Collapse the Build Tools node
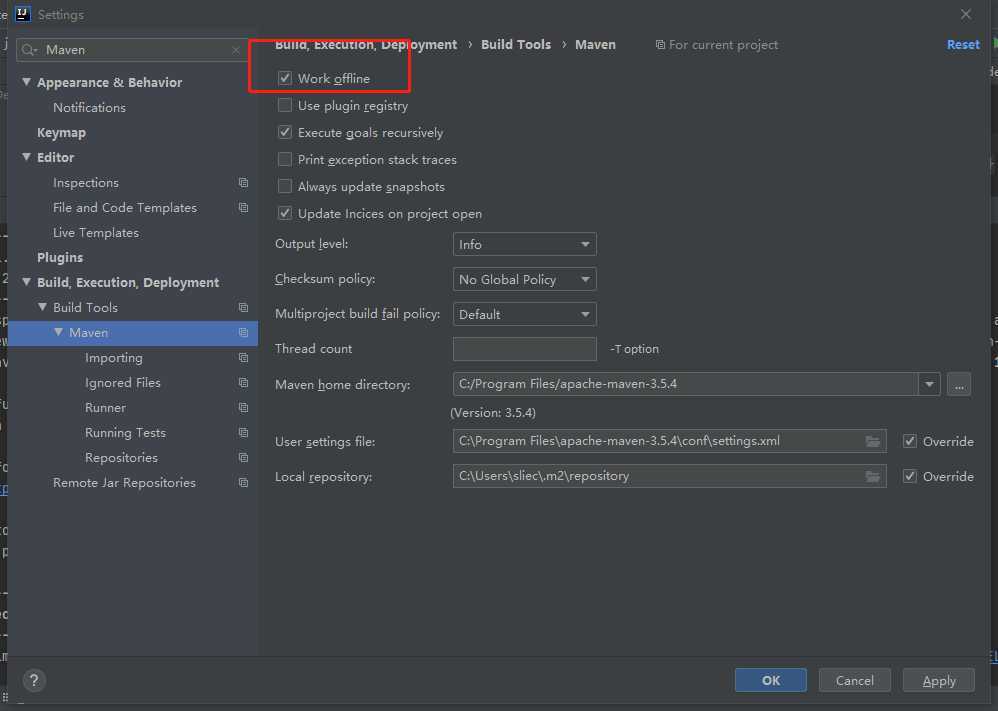Viewport: 998px width, 711px height. click(42, 307)
